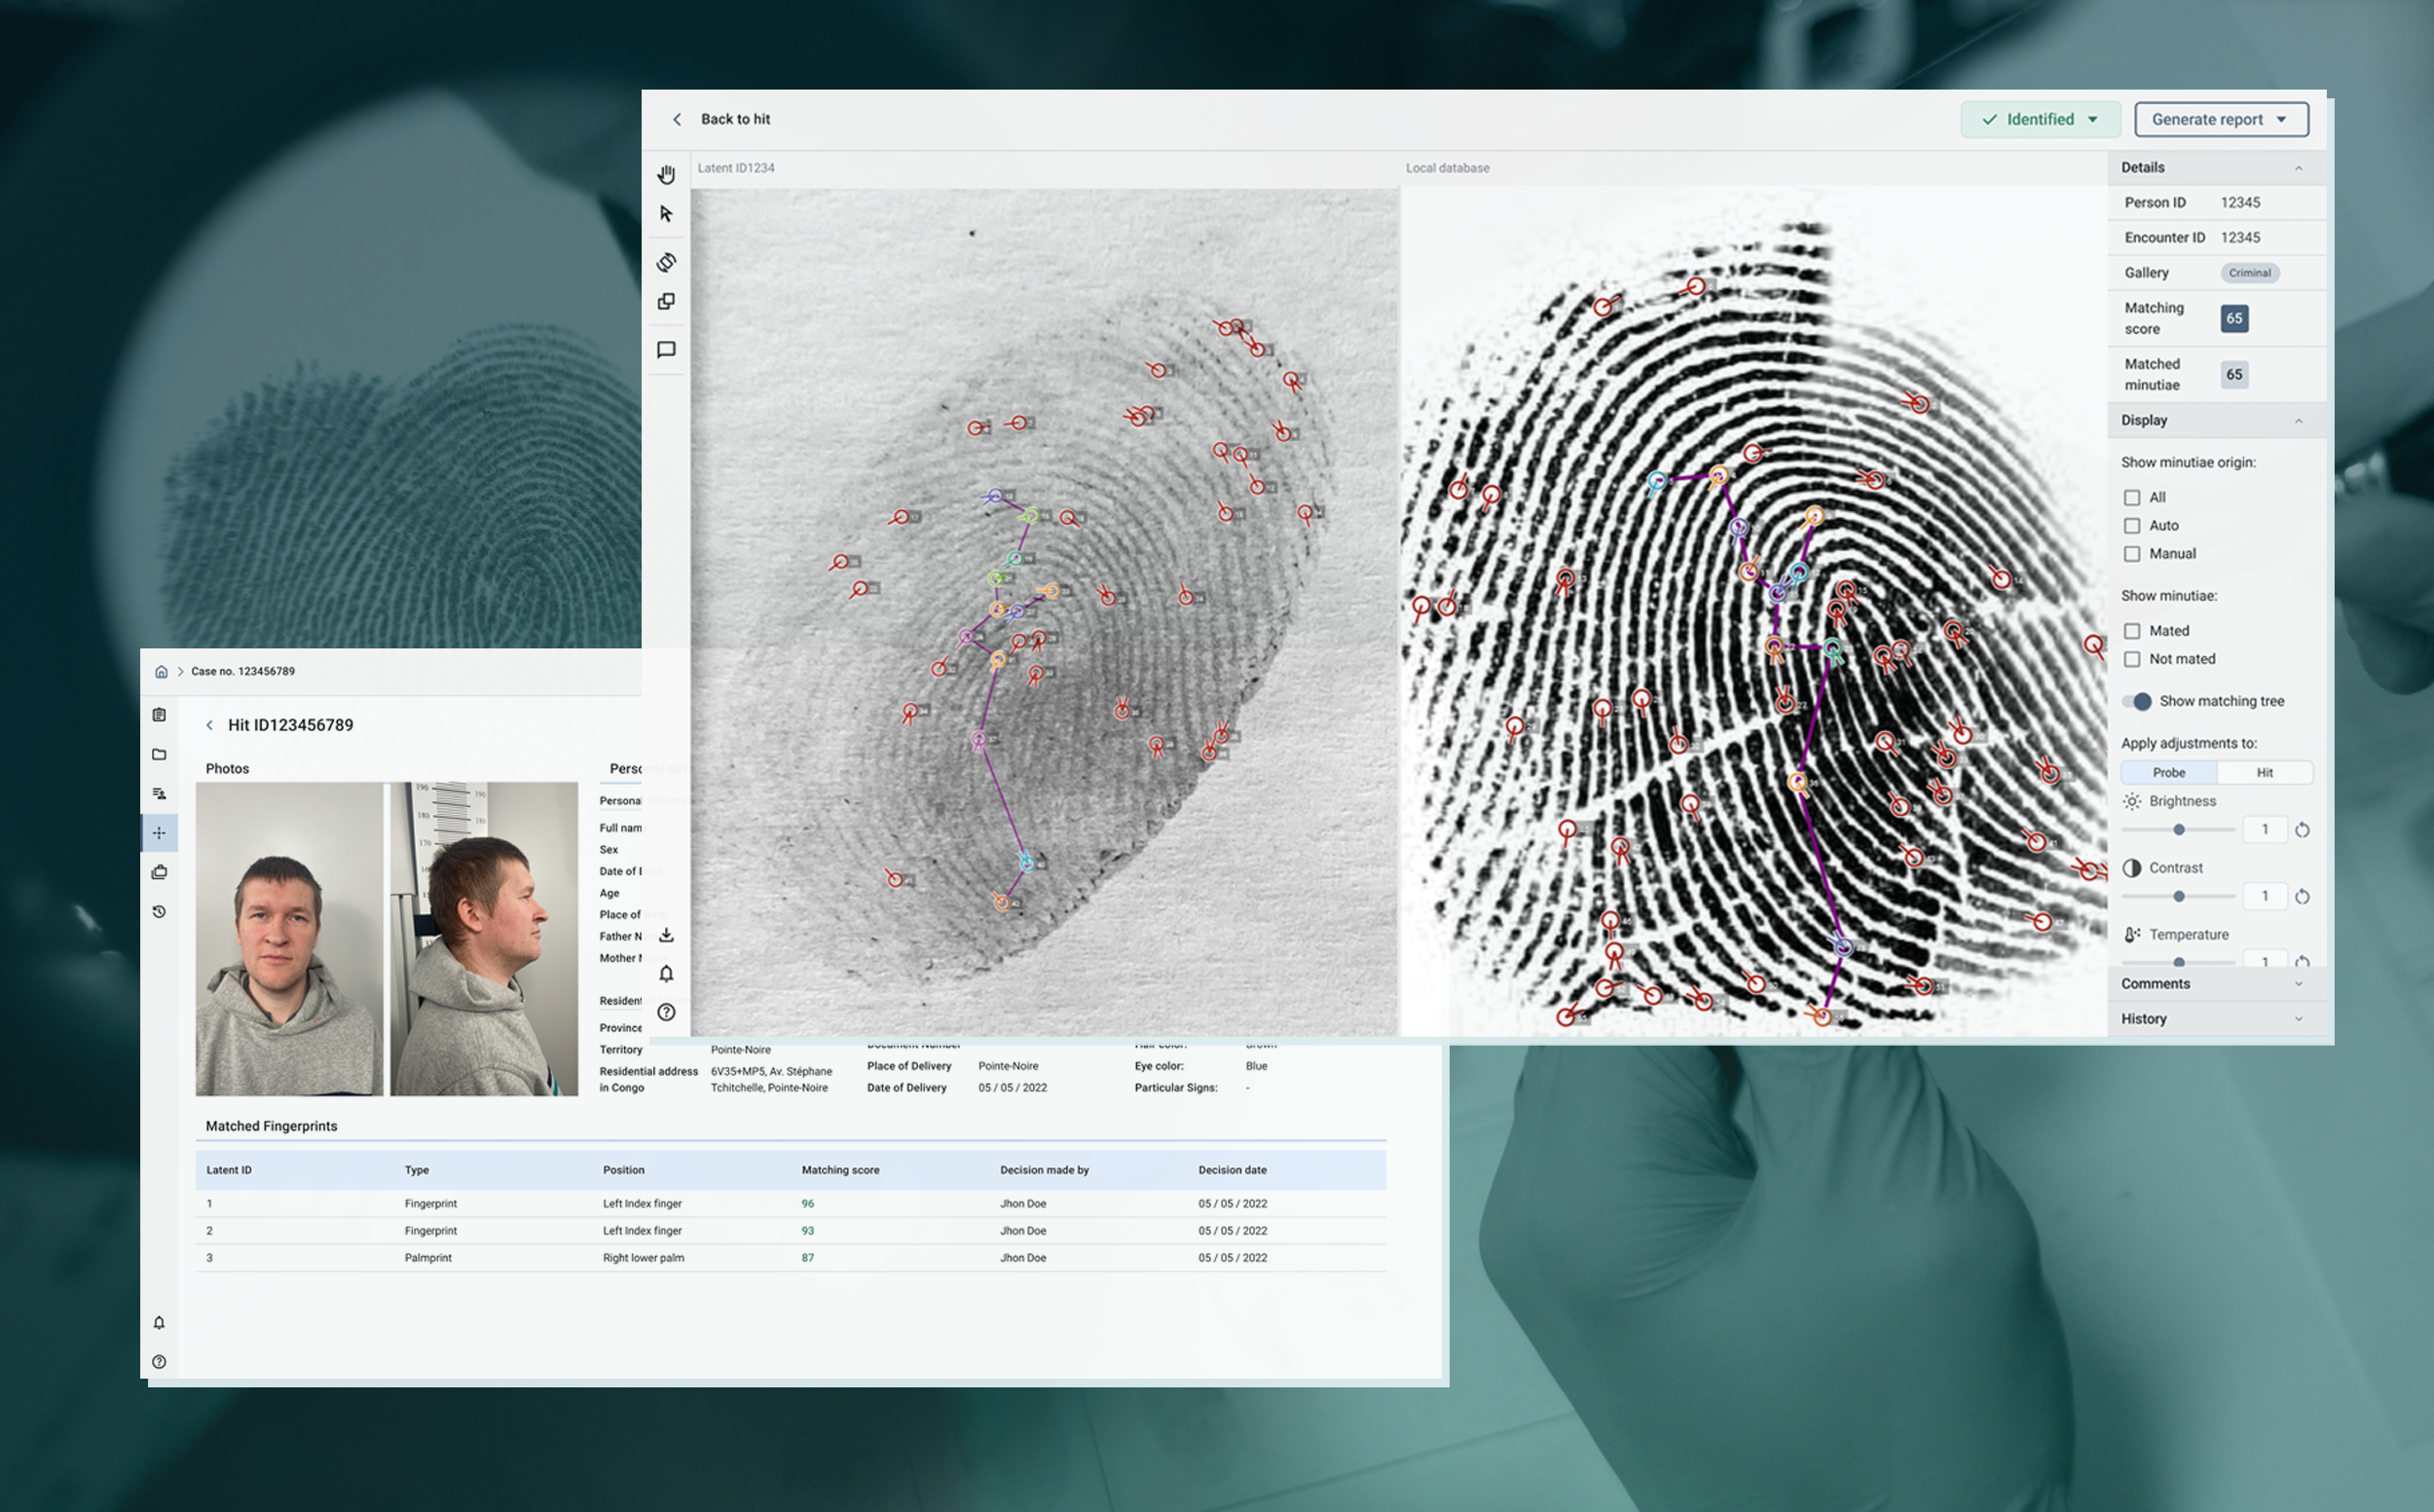Enable the Mated minutiae checkbox
The width and height of the screenshot is (2434, 1512).
(x=2132, y=631)
